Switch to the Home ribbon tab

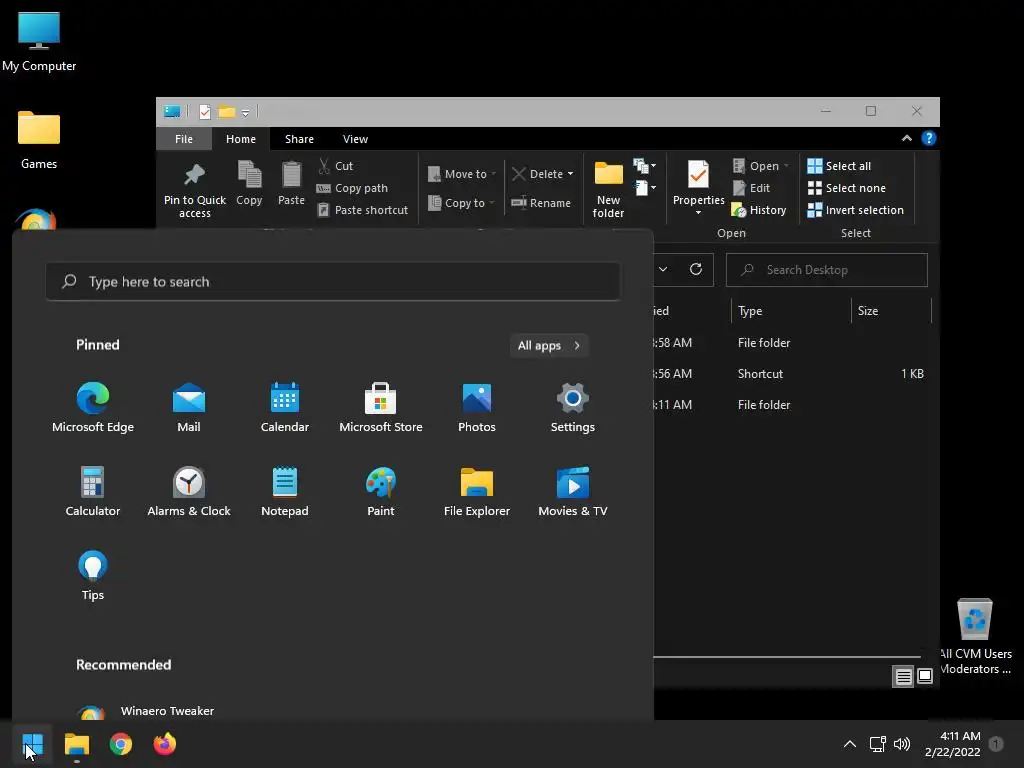pyautogui.click(x=241, y=139)
